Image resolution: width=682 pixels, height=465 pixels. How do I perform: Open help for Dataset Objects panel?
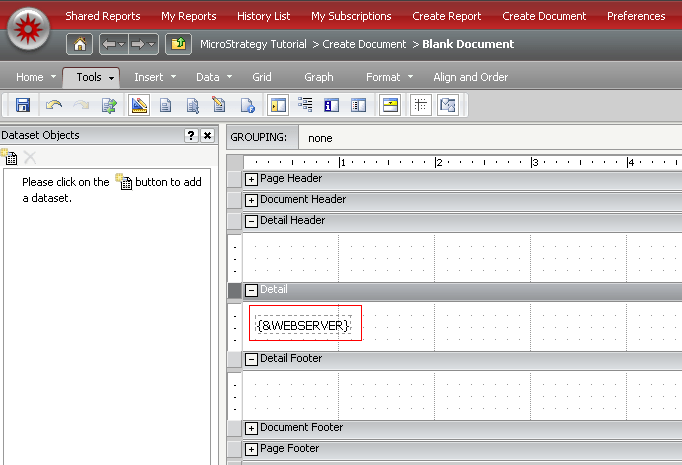(190, 136)
